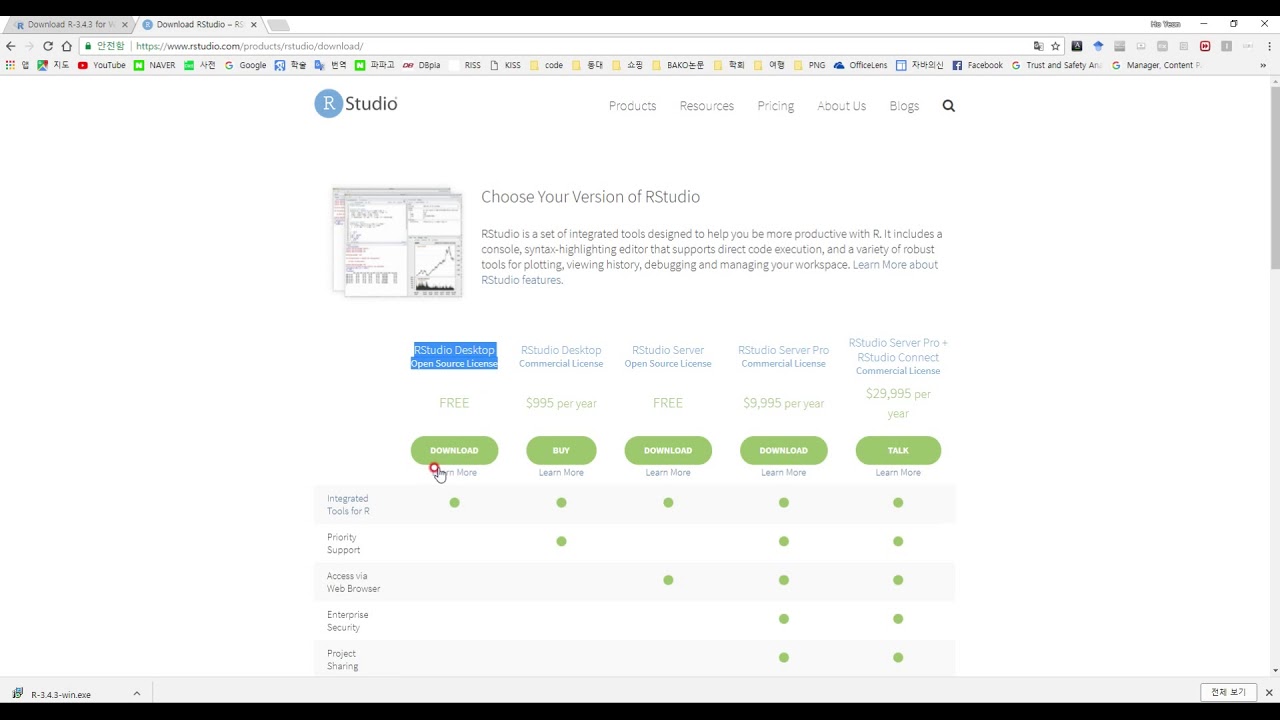
Task: Open the 자바의신 bookmark
Action: [919, 65]
